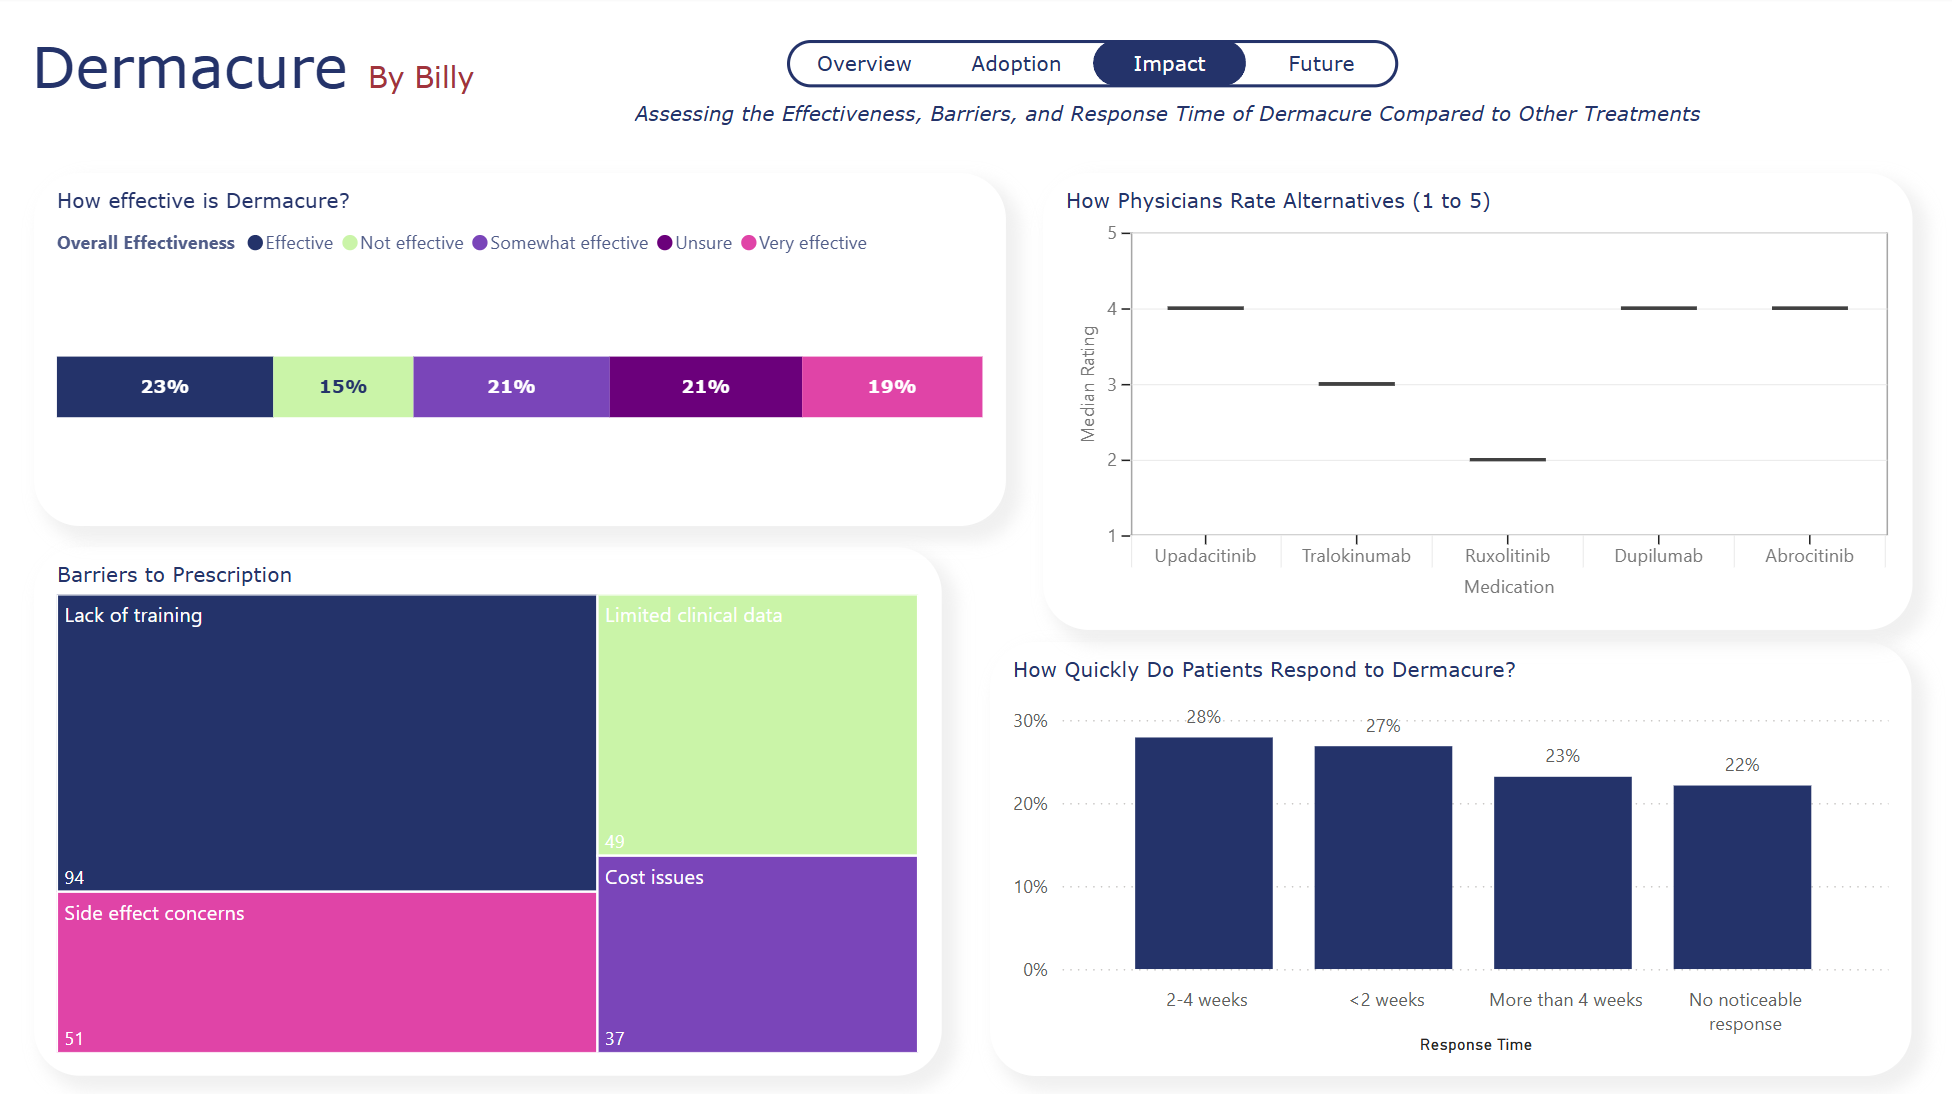
Task: Select the Not effective legend dot
Action: coord(350,243)
